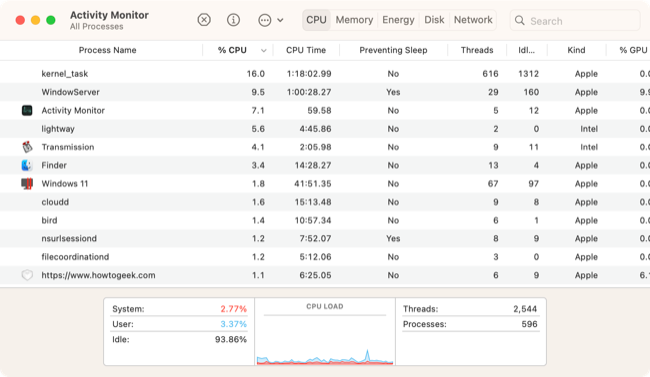
Task: Switch to the Network tab
Action: point(473,20)
